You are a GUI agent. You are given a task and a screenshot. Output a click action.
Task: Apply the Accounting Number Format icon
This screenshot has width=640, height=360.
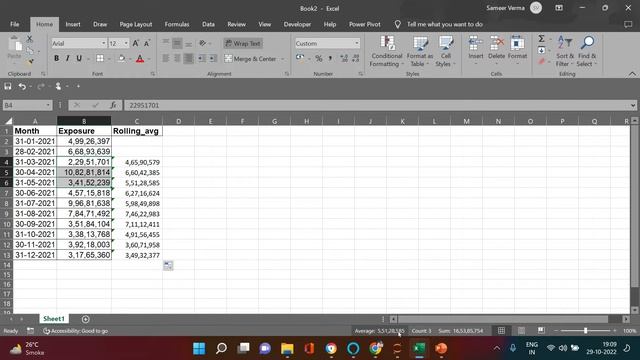tap(300, 58)
